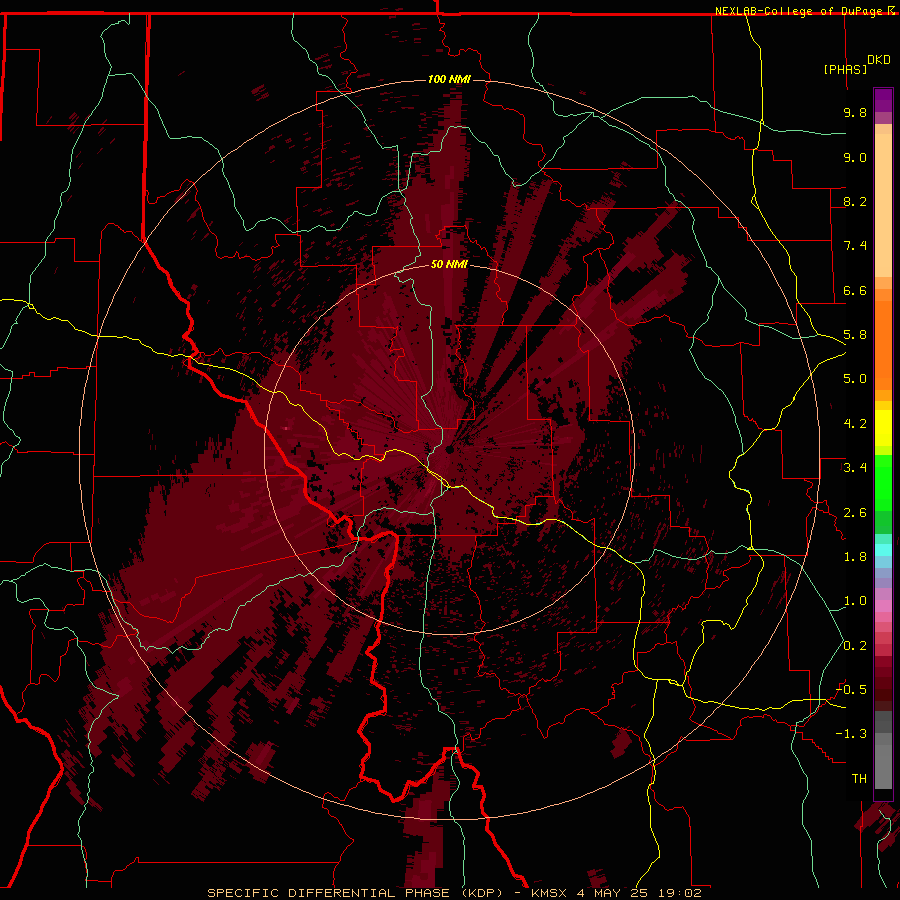Click the 2.6 legend value
This screenshot has width=900, height=900.
pyautogui.click(x=855, y=513)
